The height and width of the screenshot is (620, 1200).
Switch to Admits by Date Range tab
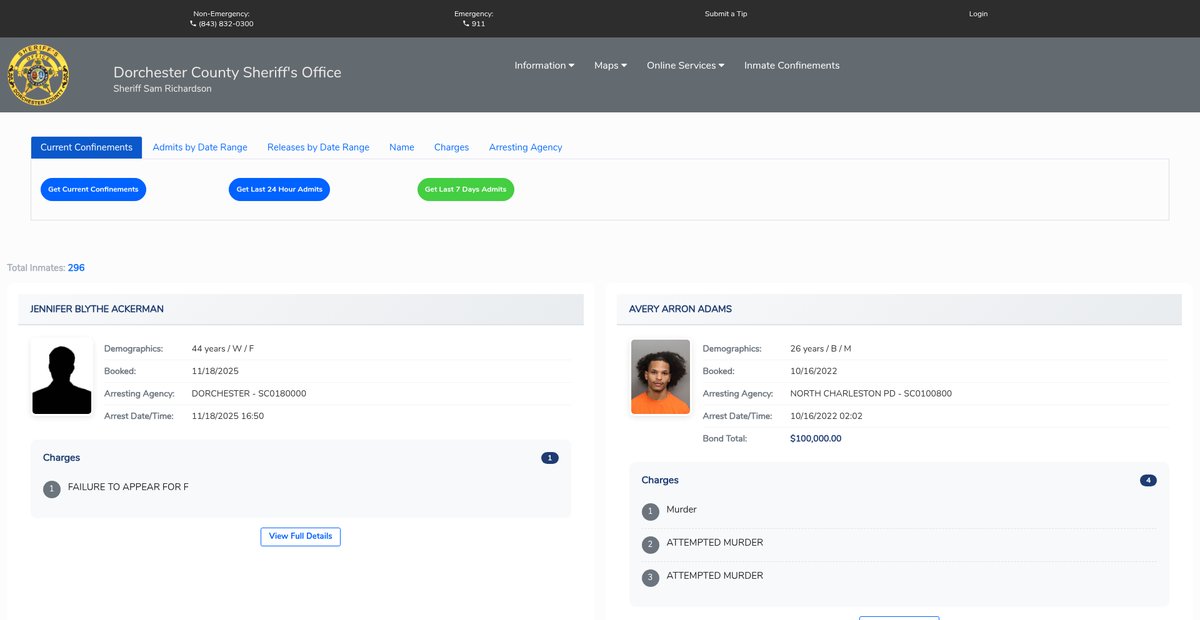coord(200,147)
